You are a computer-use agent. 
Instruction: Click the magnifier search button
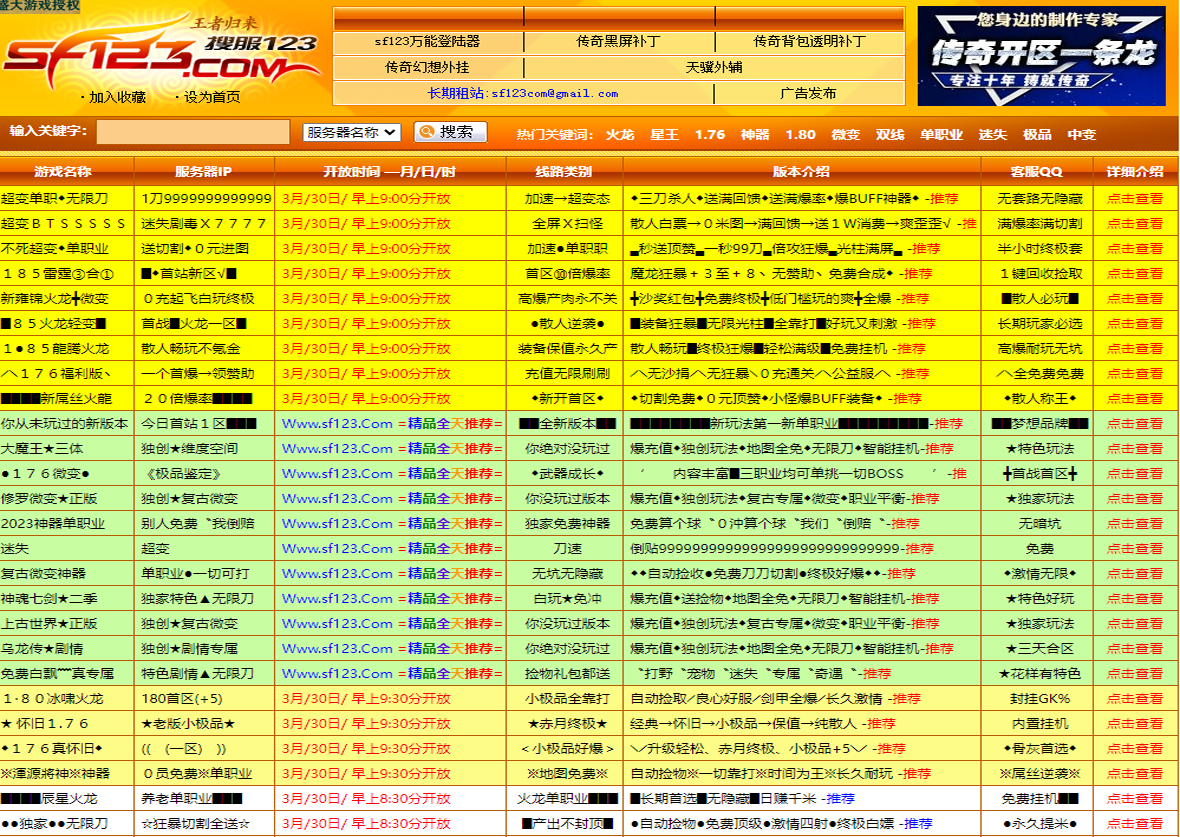tap(450, 132)
